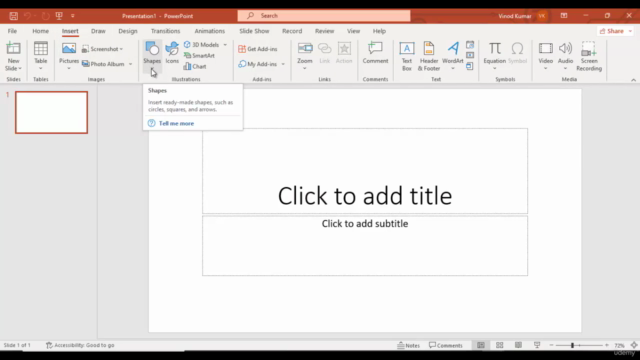
Task: Switch to the Home tab
Action: pyautogui.click(x=40, y=31)
